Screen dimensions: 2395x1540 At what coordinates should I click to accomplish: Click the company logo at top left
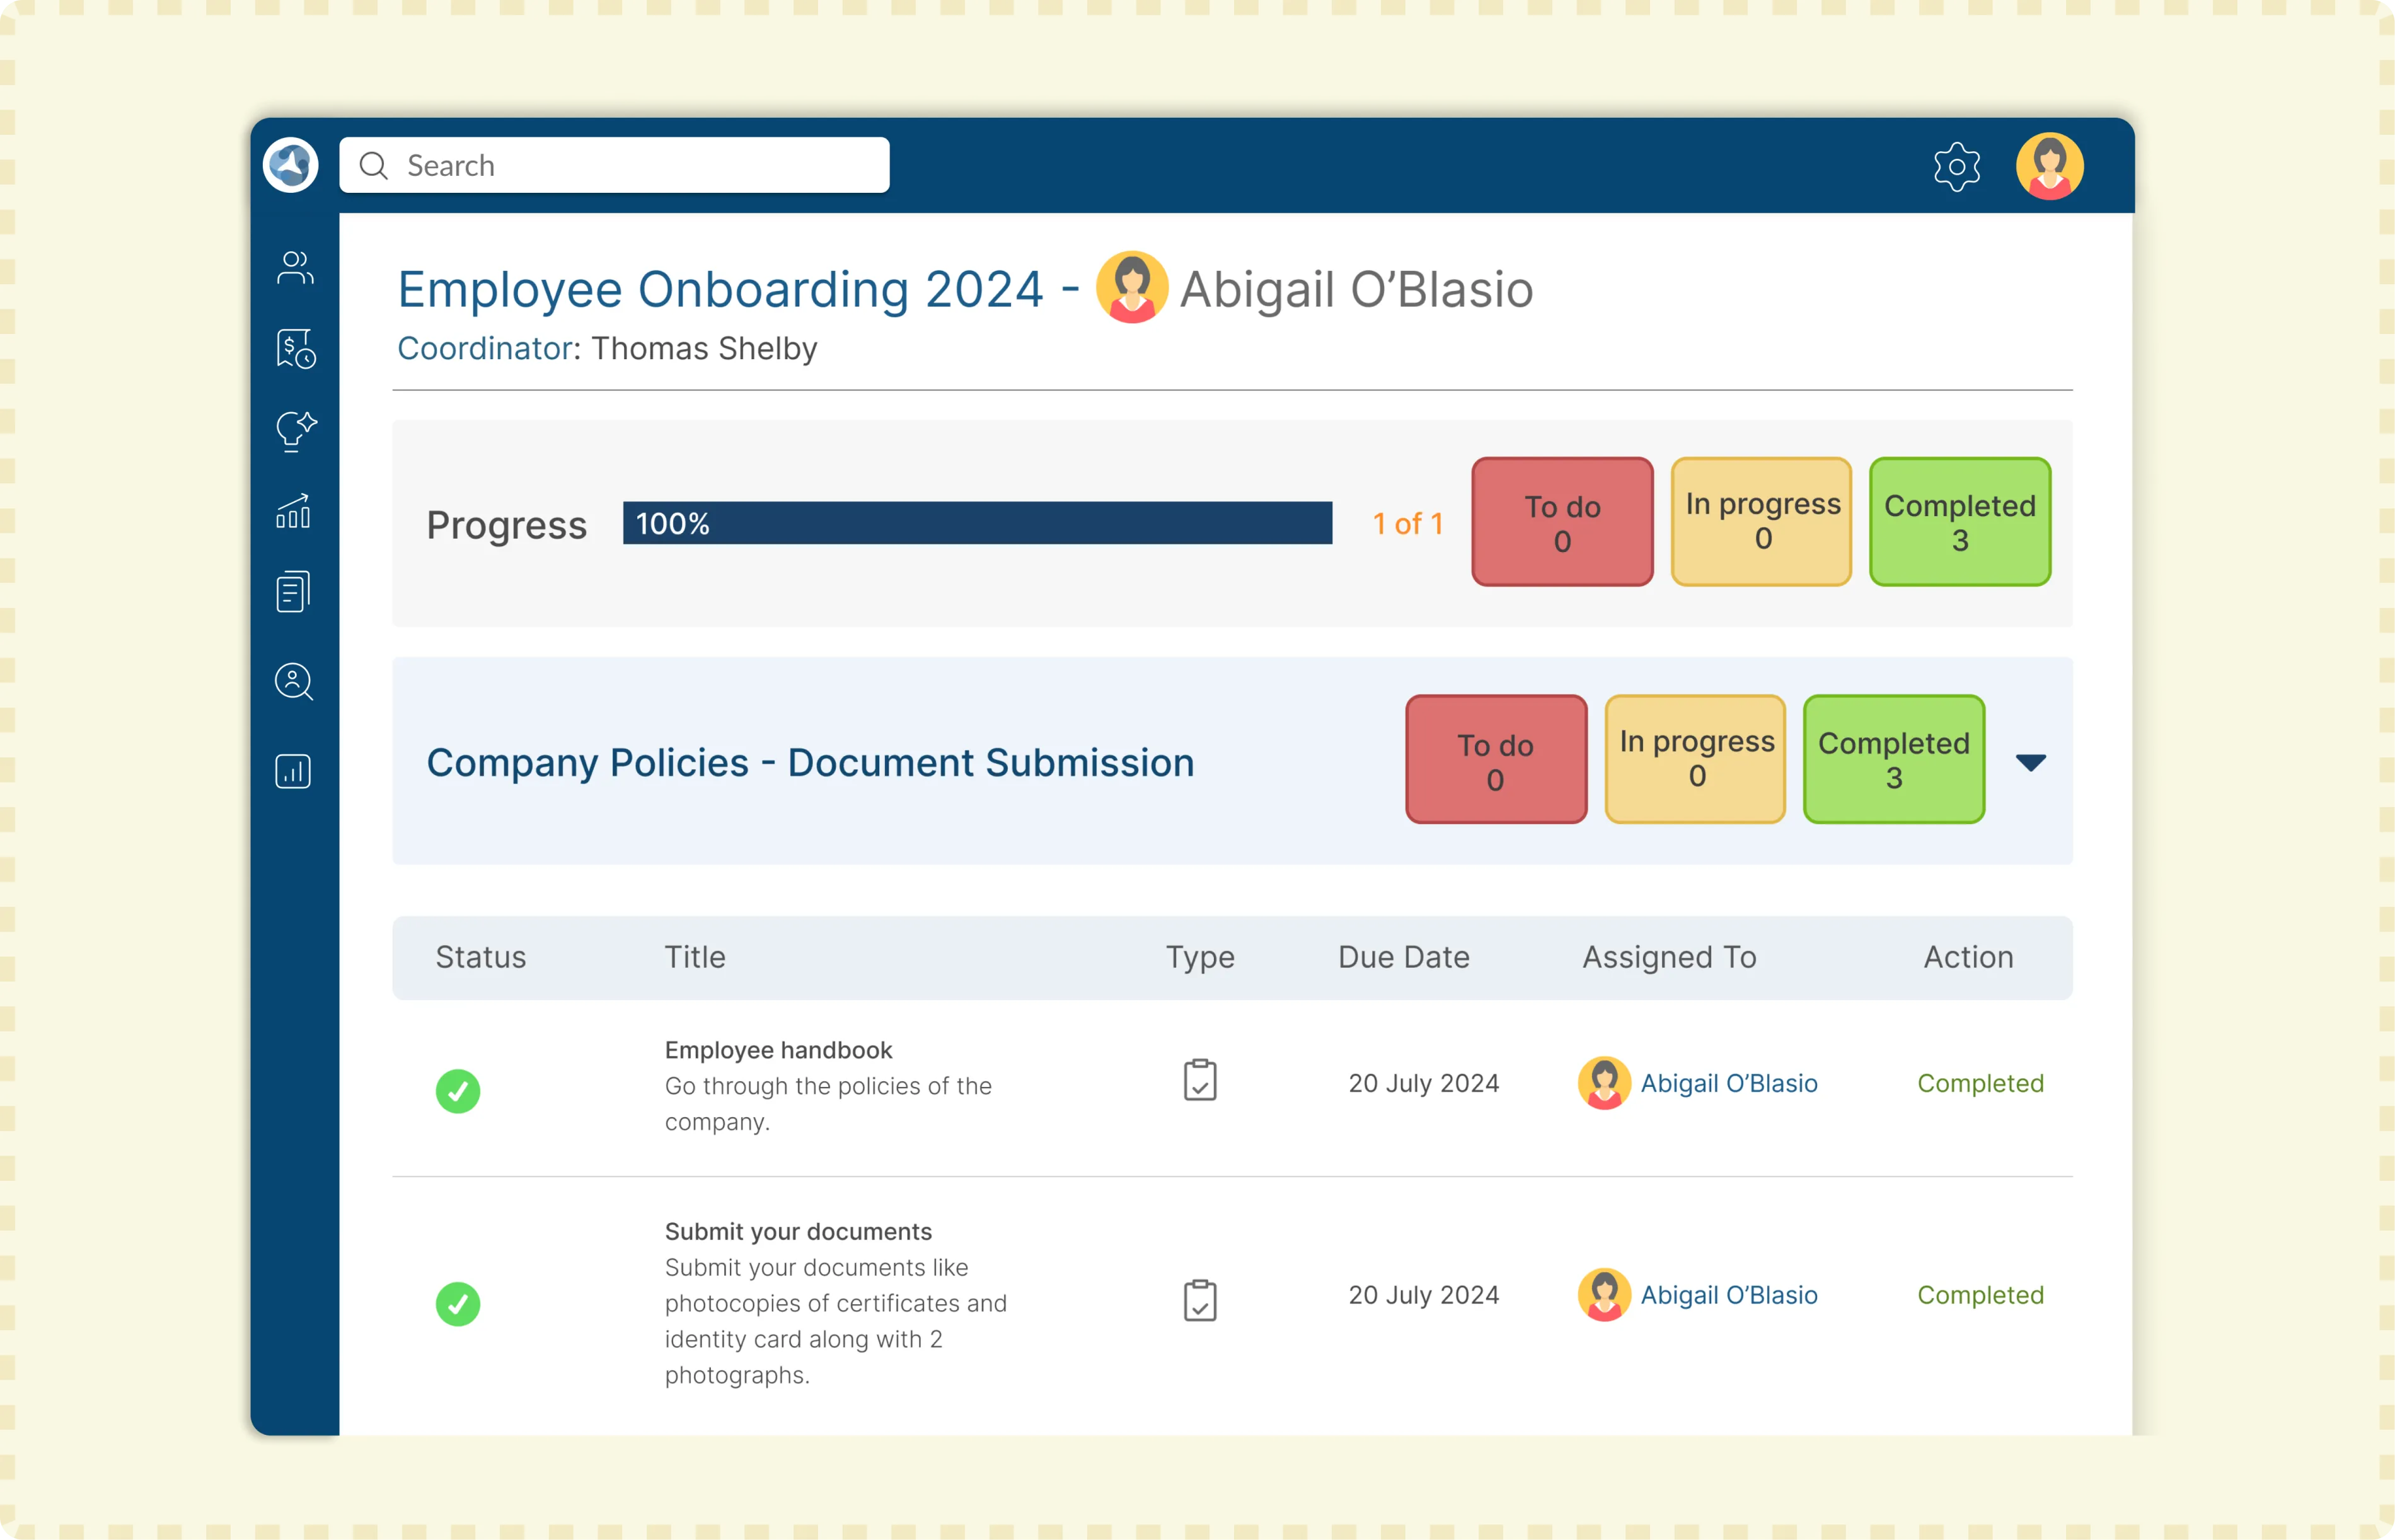pos(289,164)
